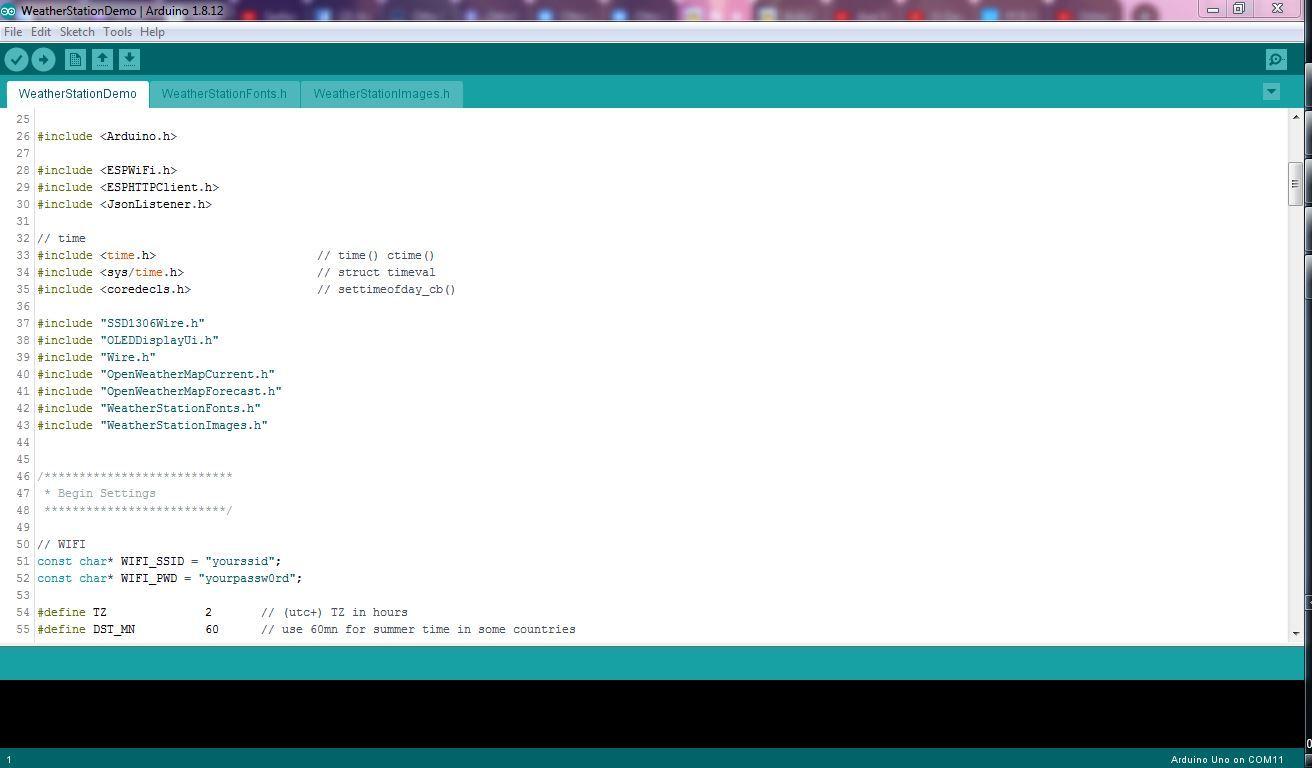Screen dimensions: 1312x768
Task: Open the Tools menu
Action: click(117, 31)
